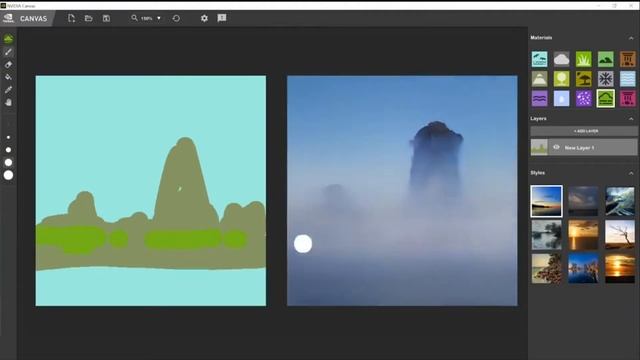Apply the selected blue sunset lake style
Screen dimensions: 640x360
click(x=547, y=201)
